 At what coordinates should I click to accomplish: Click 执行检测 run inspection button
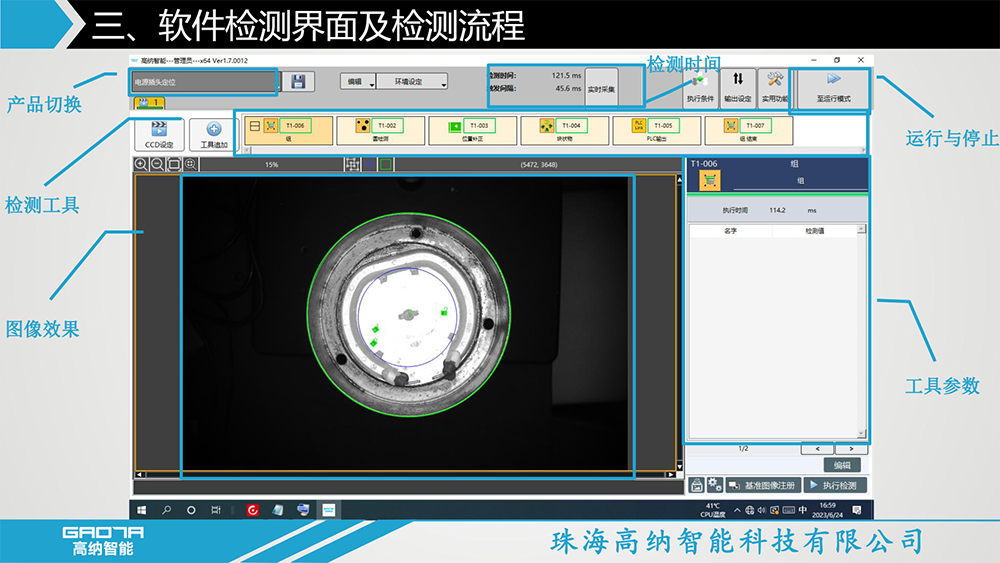[835, 485]
